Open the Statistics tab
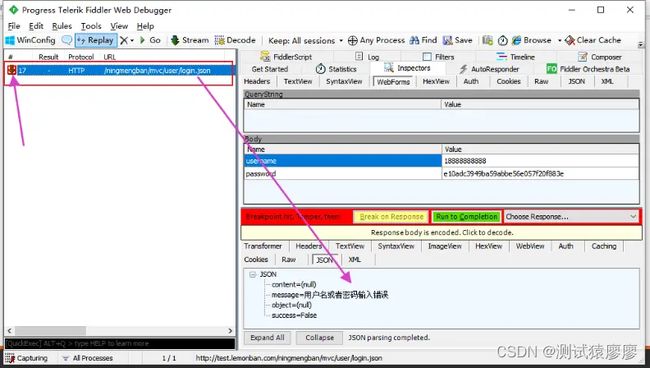Screen dimensions: 650x368 tap(336, 69)
